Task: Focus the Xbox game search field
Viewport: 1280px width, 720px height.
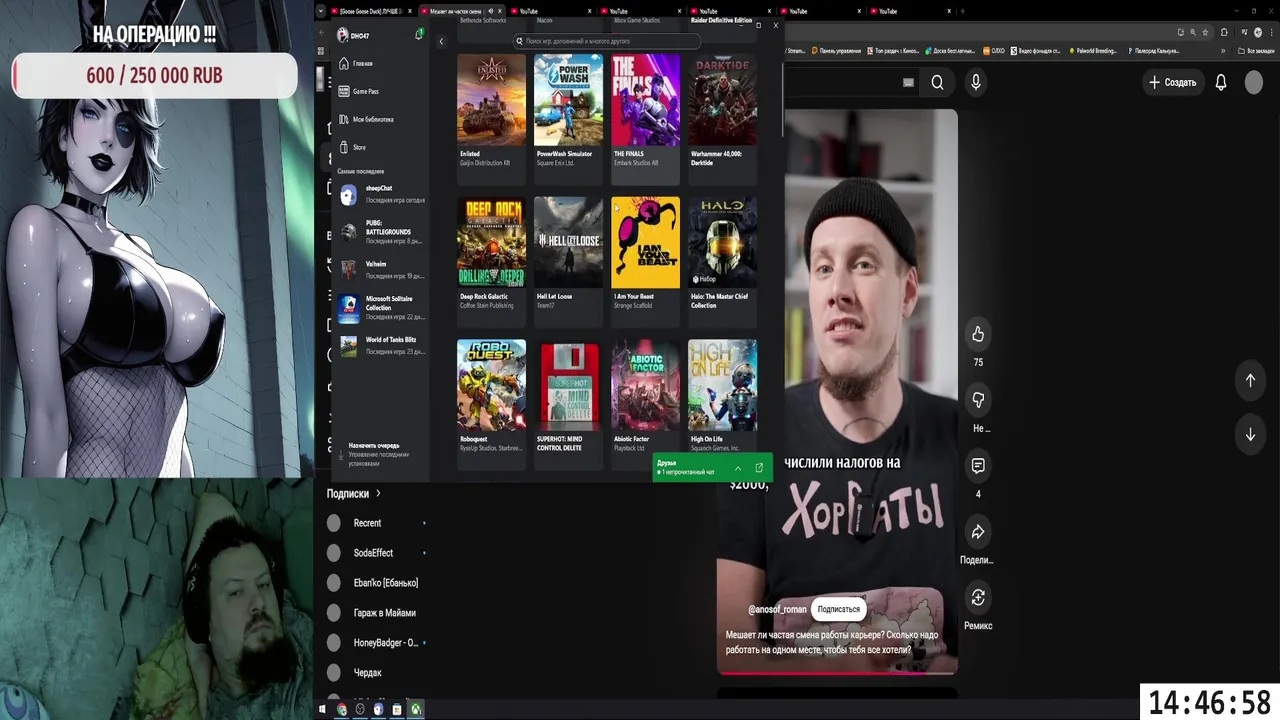Action: pos(607,41)
